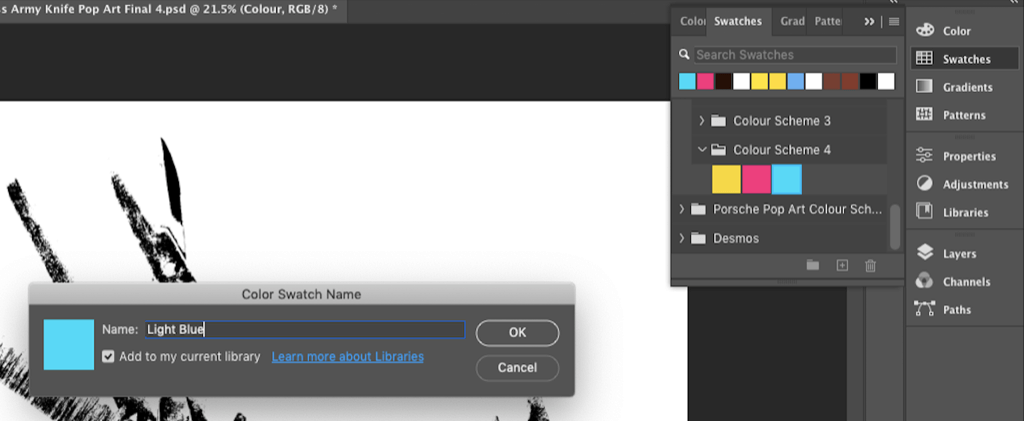Open the Patterns panel icon

pos(924,115)
